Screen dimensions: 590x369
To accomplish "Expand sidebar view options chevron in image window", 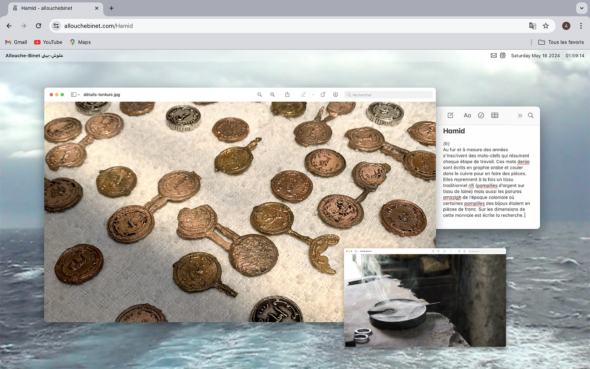I will (79, 94).
